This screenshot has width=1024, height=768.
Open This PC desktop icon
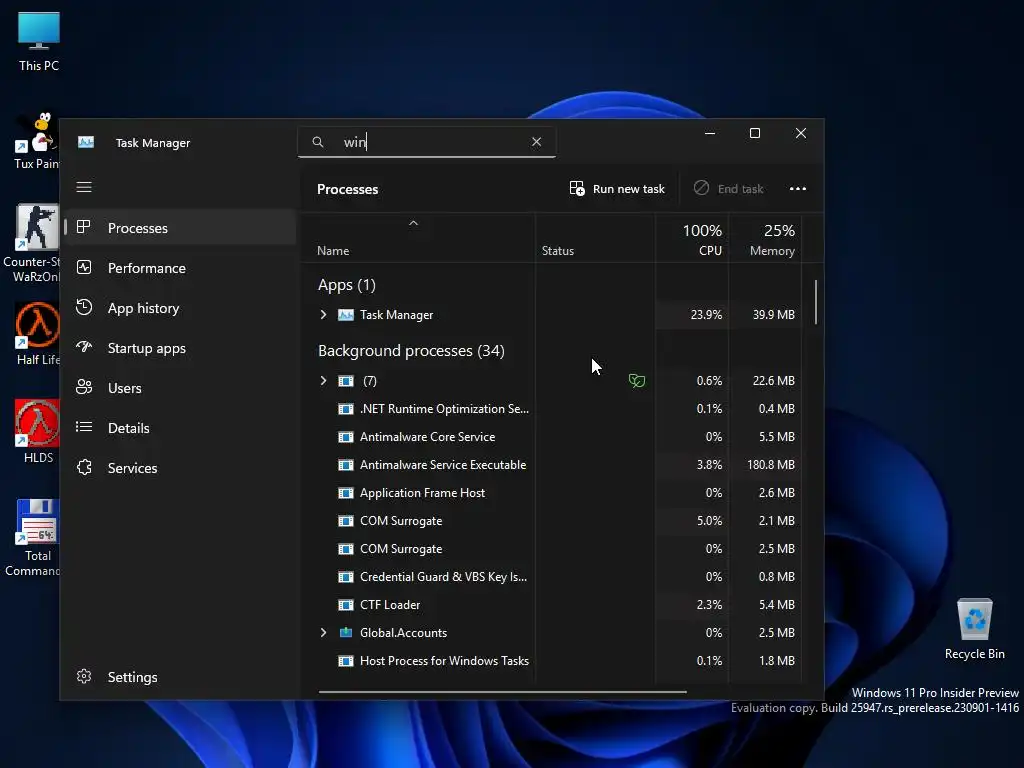39,42
